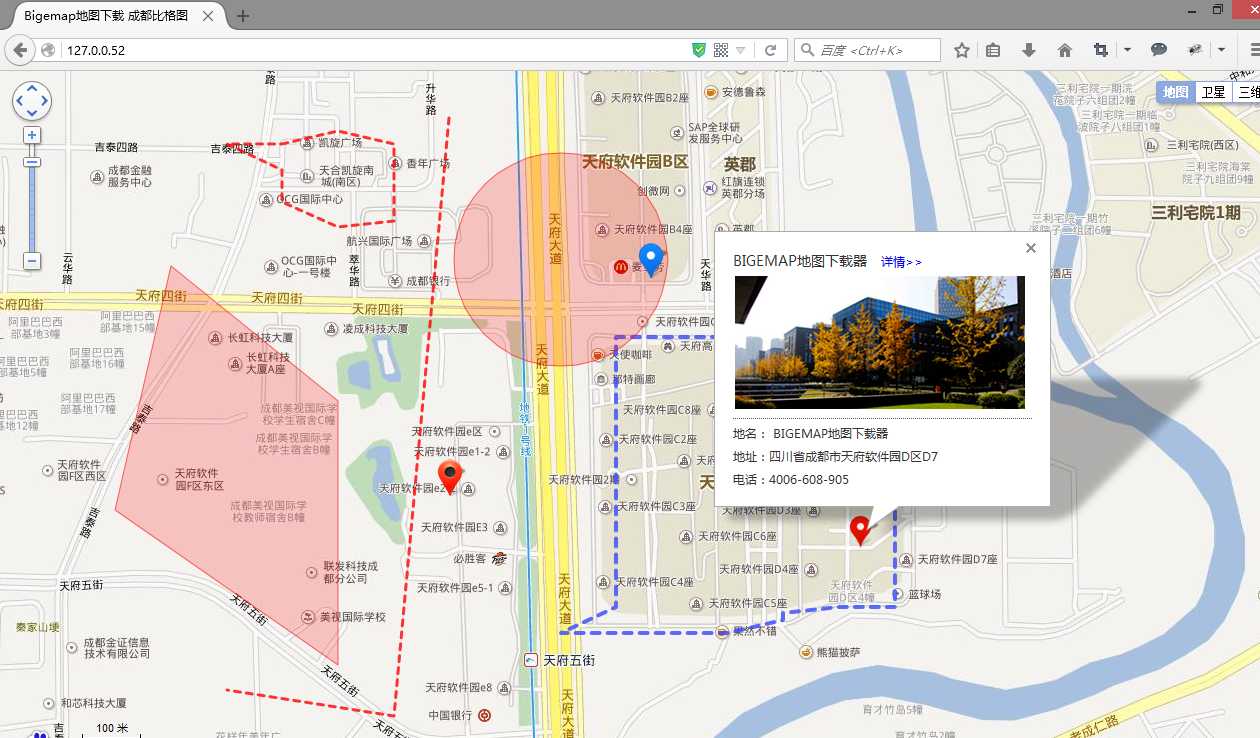Open a new tab with plus button
The width and height of the screenshot is (1260, 738).
(243, 16)
